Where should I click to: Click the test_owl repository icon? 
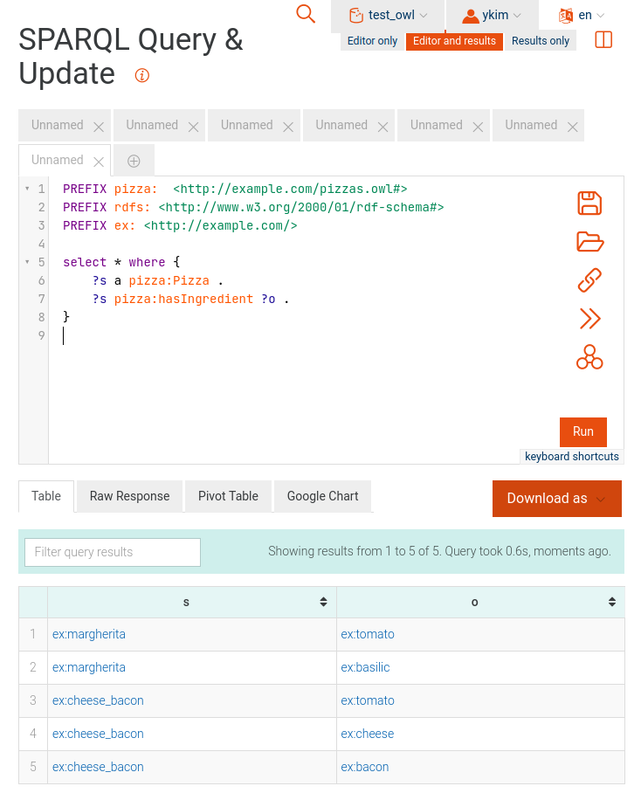tap(356, 15)
